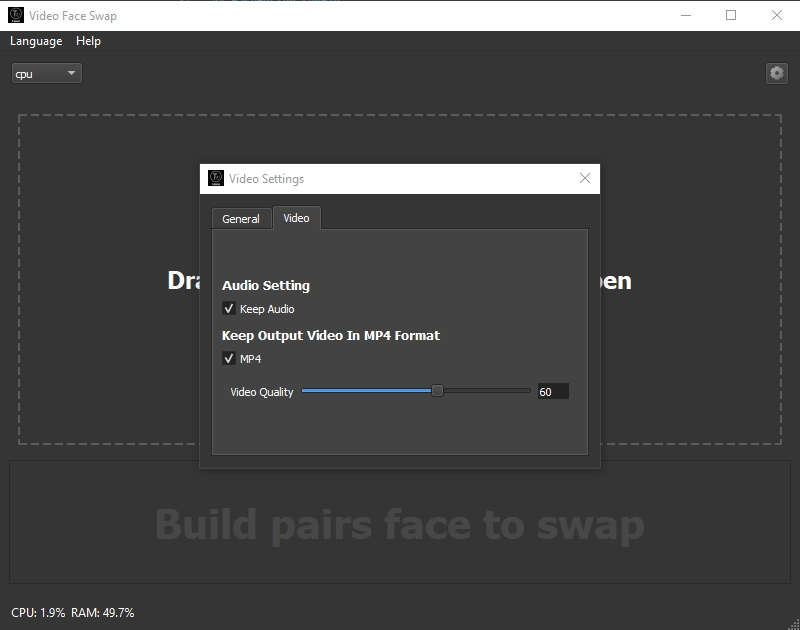
Task: Click the Video Settings dialog title bar
Action: coord(400,179)
